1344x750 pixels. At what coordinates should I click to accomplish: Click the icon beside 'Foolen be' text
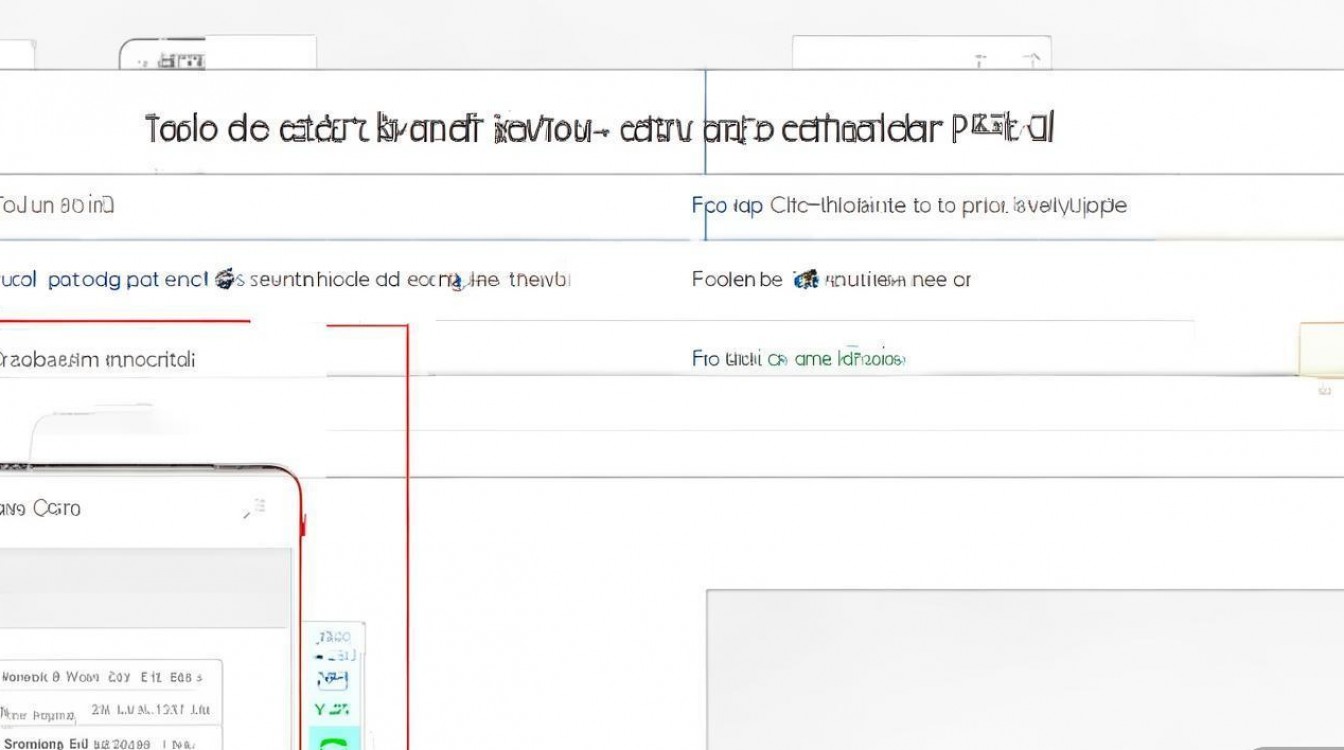(x=806, y=280)
